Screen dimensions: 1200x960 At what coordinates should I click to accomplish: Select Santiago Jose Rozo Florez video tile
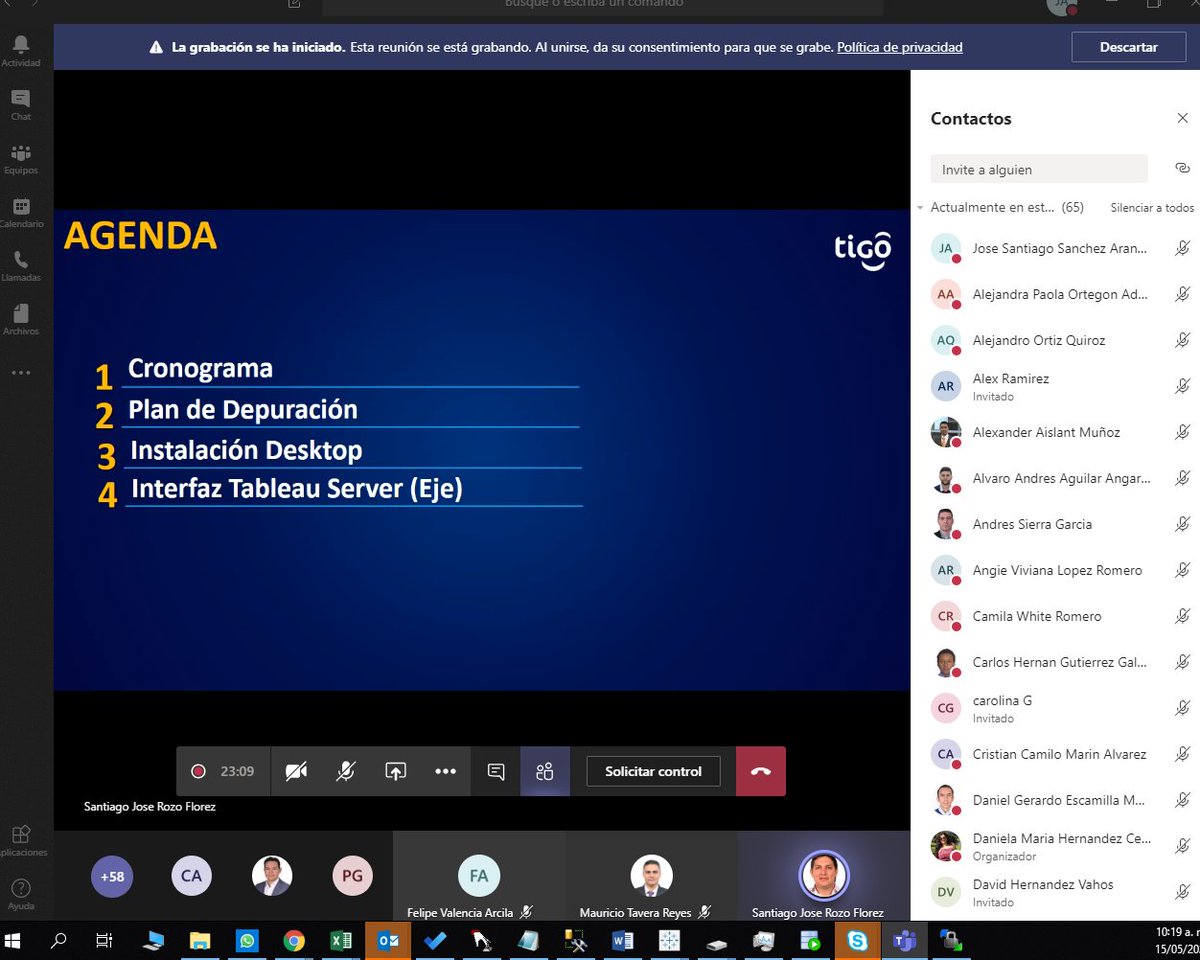click(x=824, y=876)
